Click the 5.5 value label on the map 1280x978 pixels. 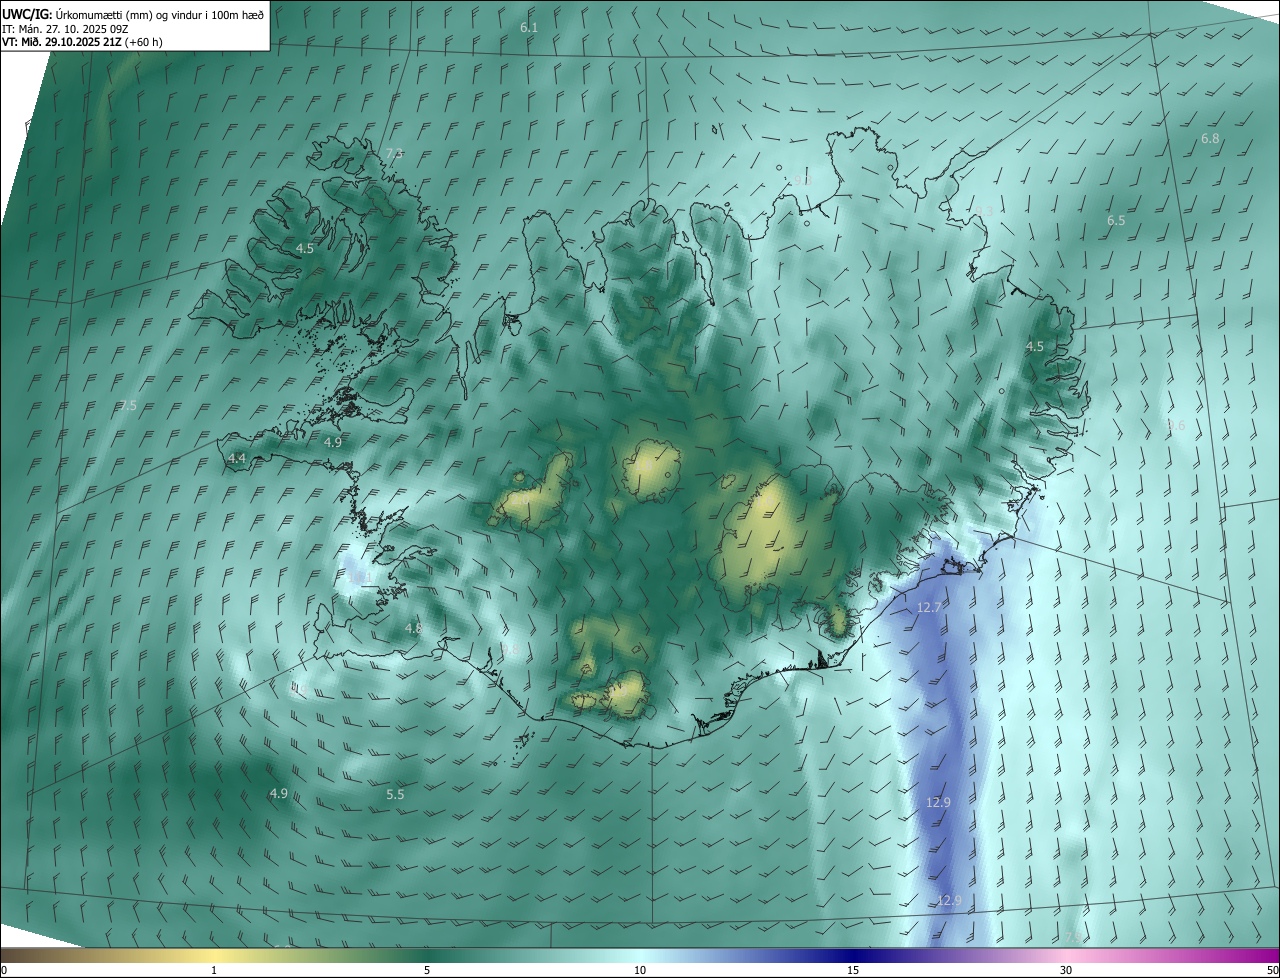coord(395,794)
